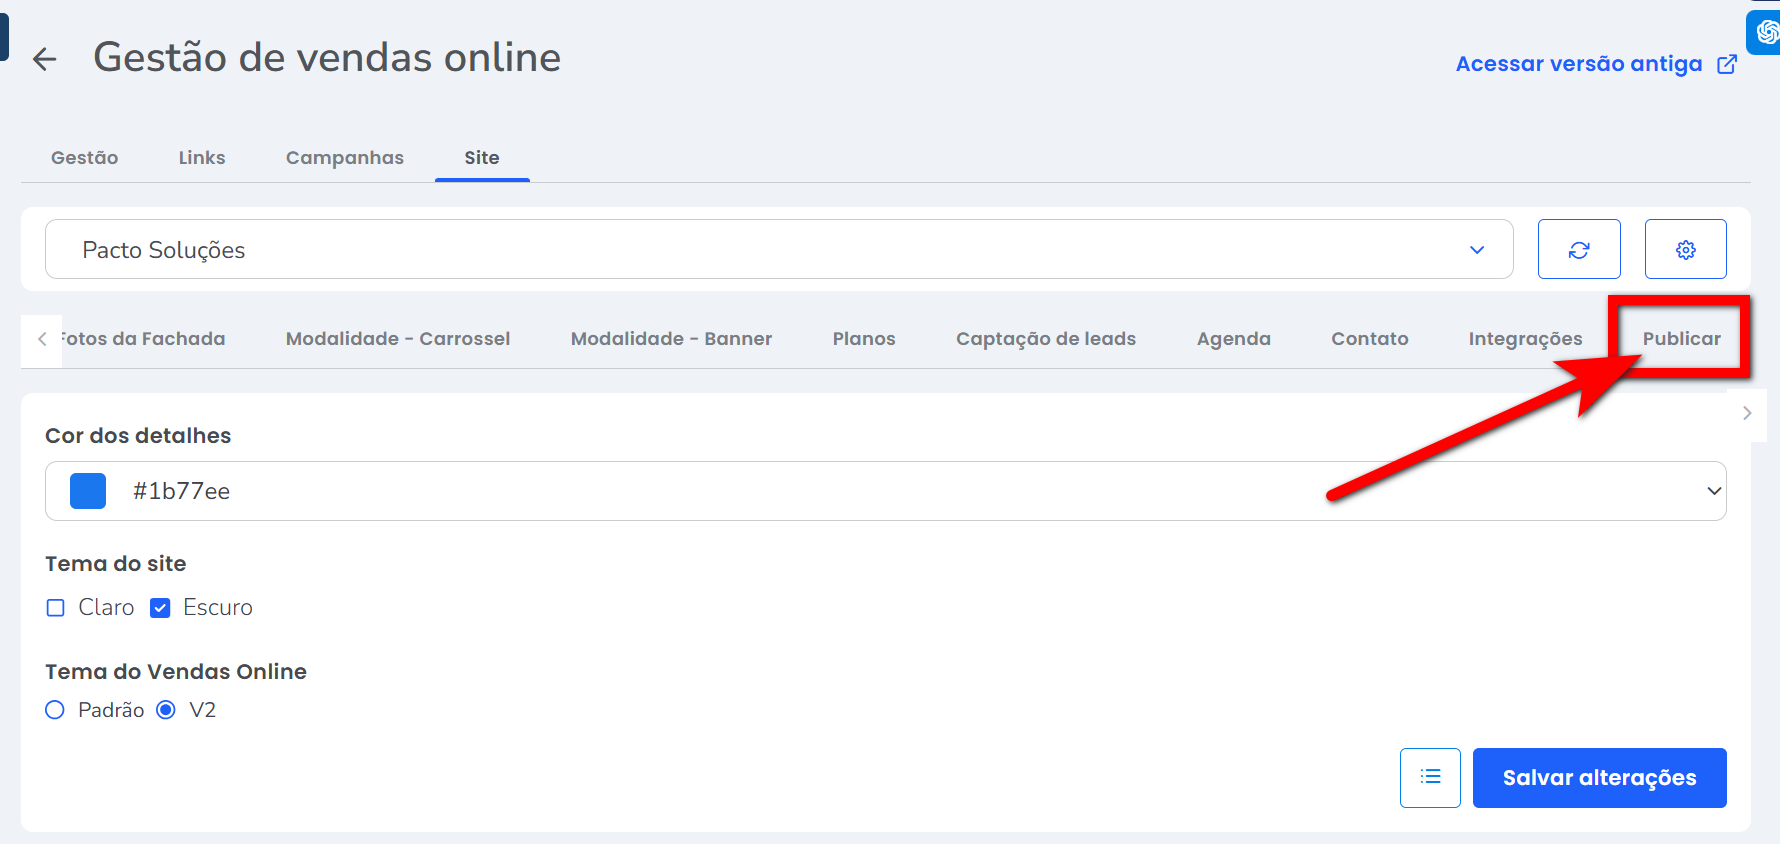Open the Cor dos detalhes color dropdown
Screen dimensions: 1780x844
1713,491
